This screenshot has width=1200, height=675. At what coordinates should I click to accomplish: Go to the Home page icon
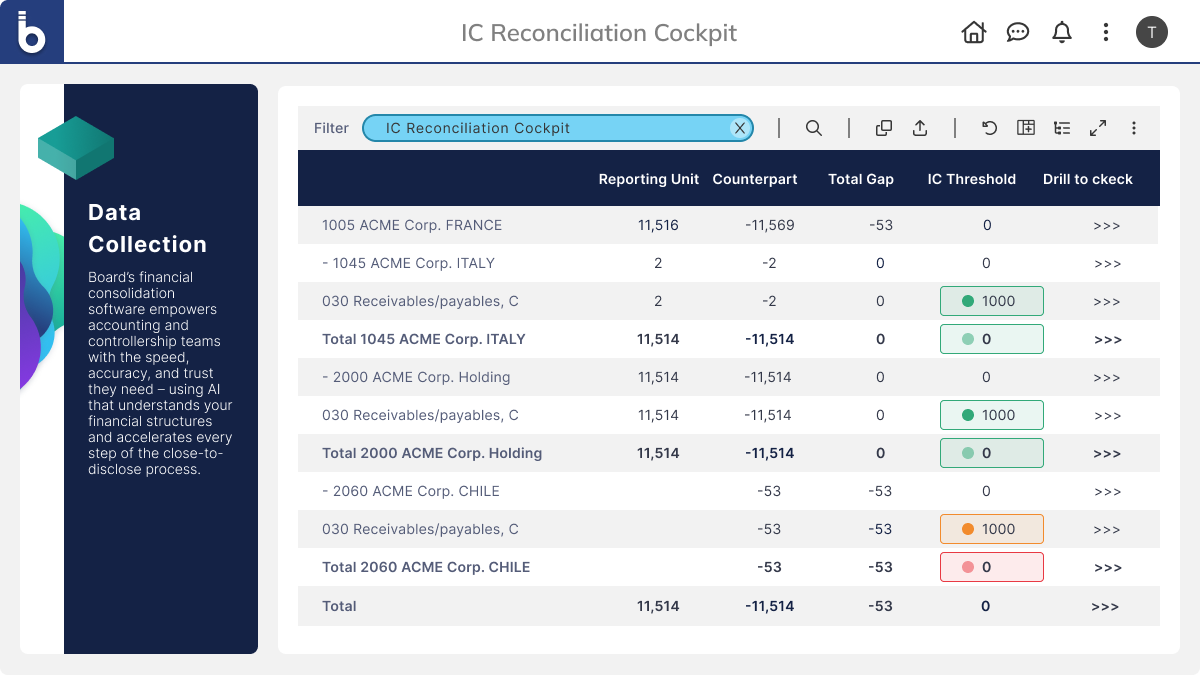(973, 32)
